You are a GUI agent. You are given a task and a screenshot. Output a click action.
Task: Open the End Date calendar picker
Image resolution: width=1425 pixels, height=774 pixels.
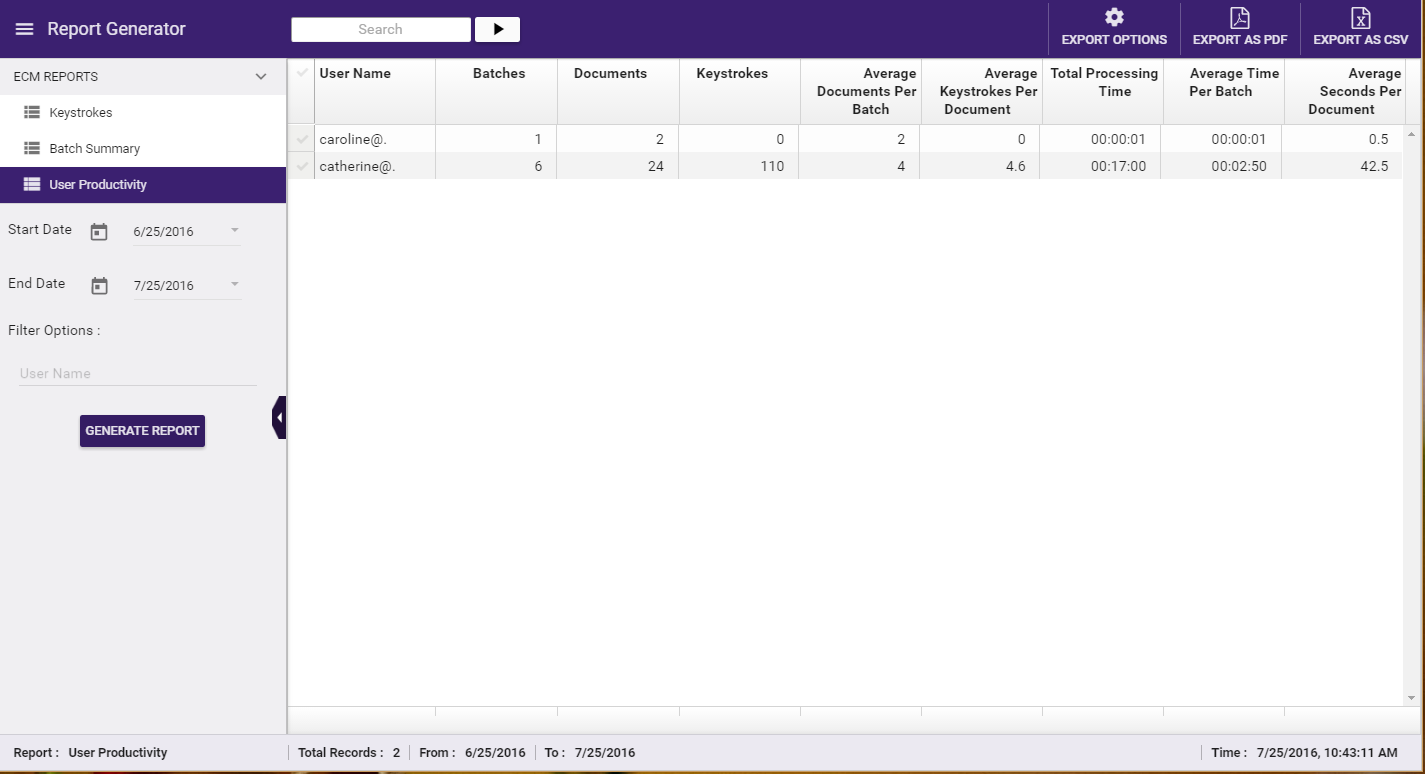(99, 286)
